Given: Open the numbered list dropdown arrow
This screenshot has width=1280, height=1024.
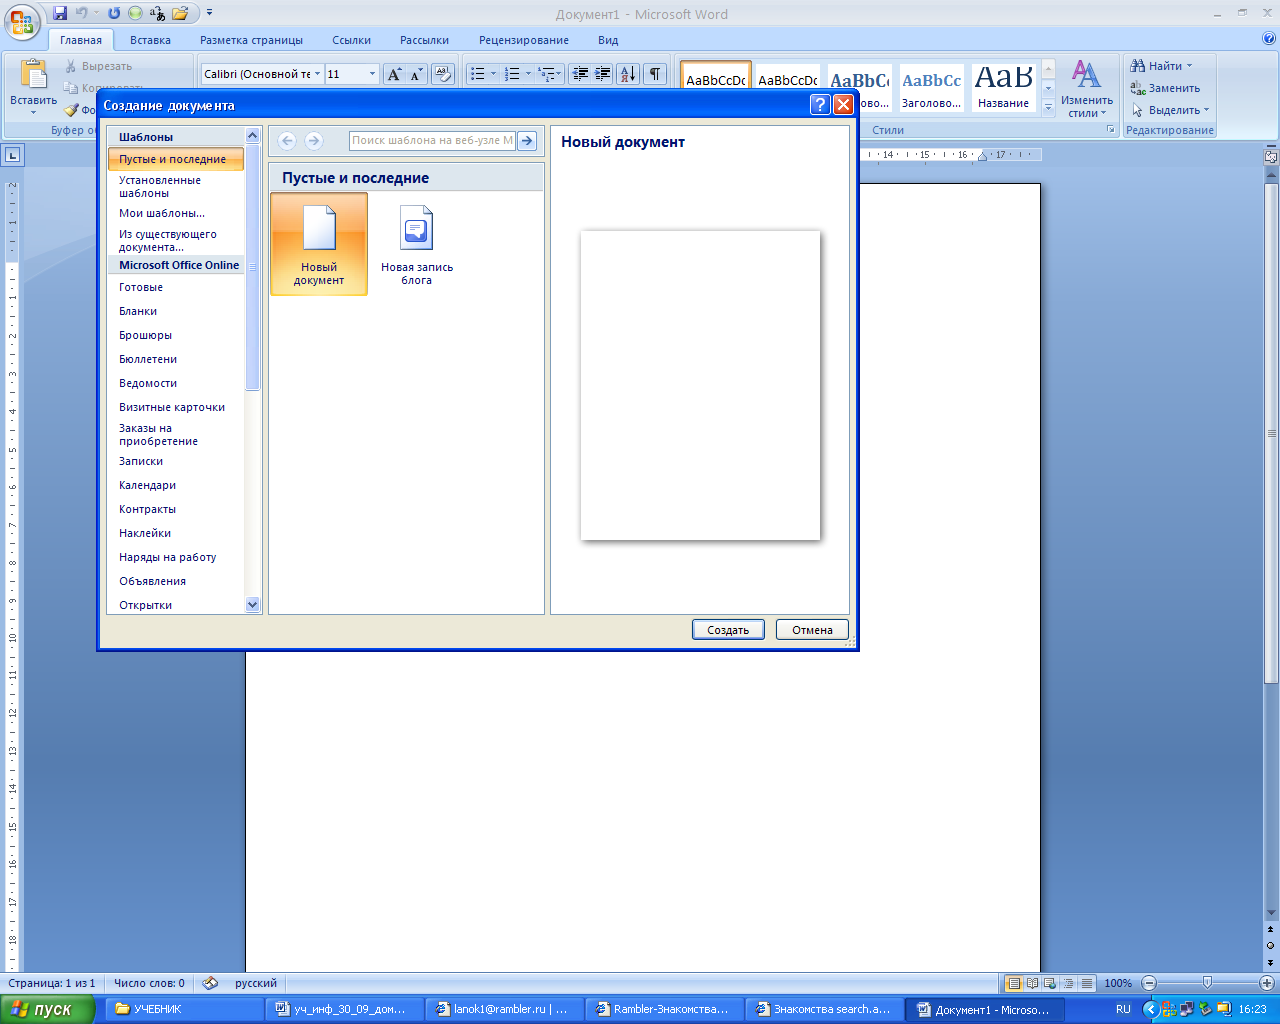Looking at the screenshot, I should [527, 74].
